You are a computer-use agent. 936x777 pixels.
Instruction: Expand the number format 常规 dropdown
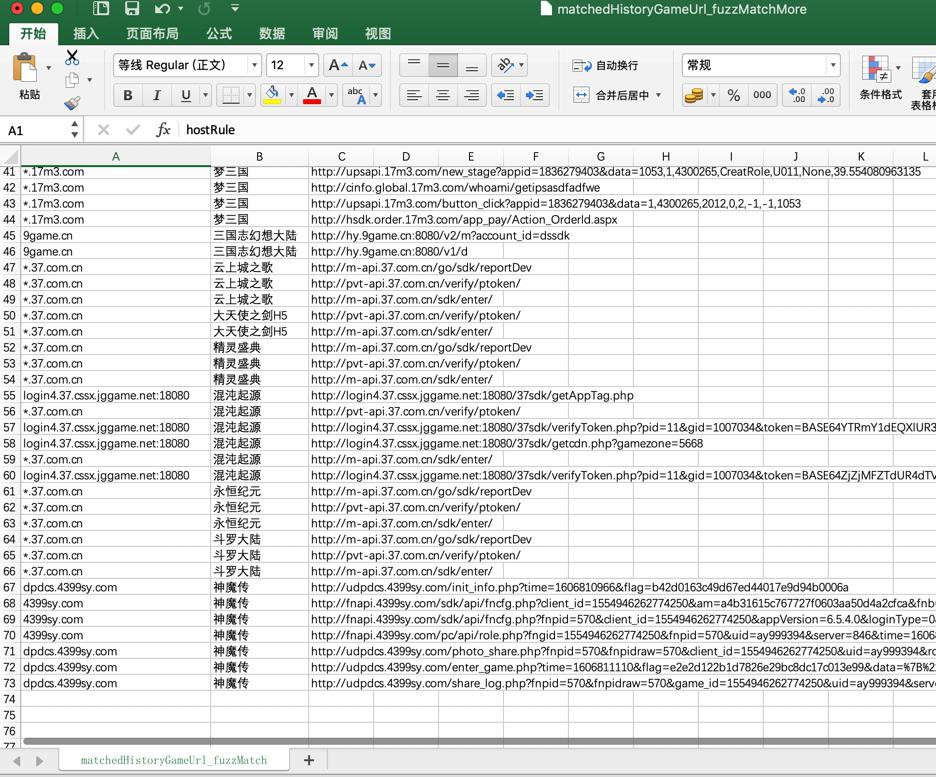click(x=832, y=65)
